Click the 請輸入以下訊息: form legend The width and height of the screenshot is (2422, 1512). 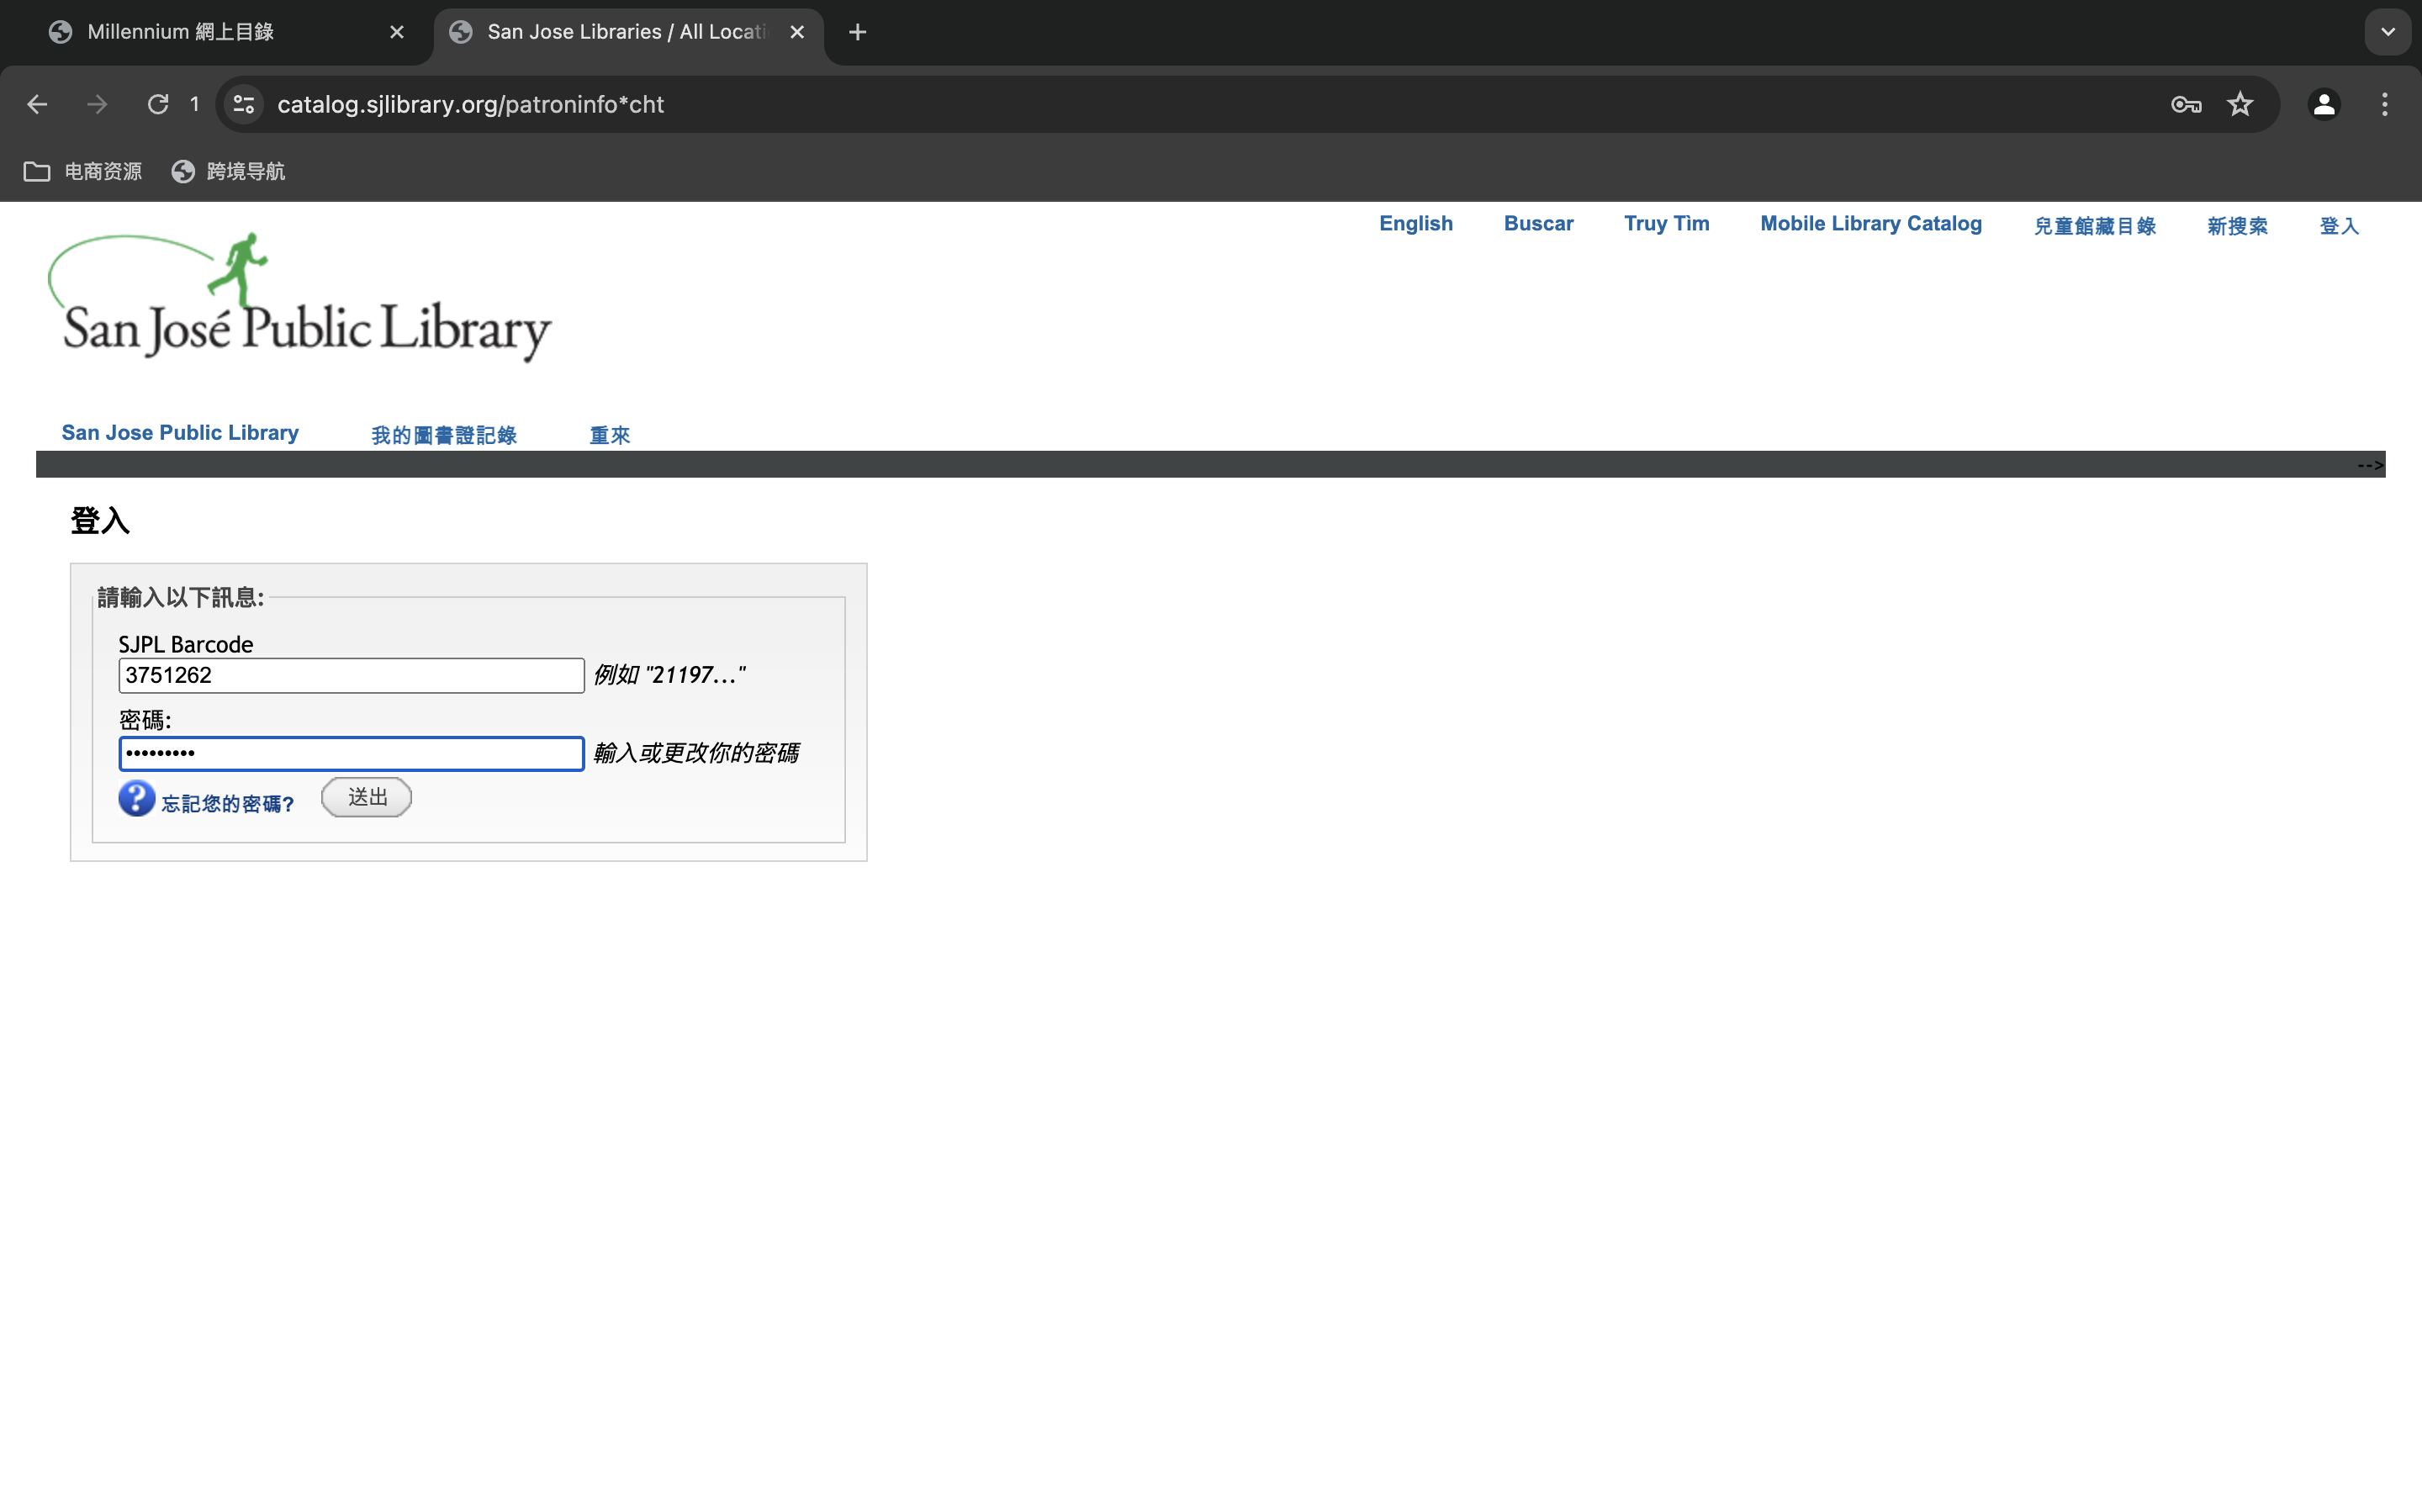pyautogui.click(x=181, y=597)
